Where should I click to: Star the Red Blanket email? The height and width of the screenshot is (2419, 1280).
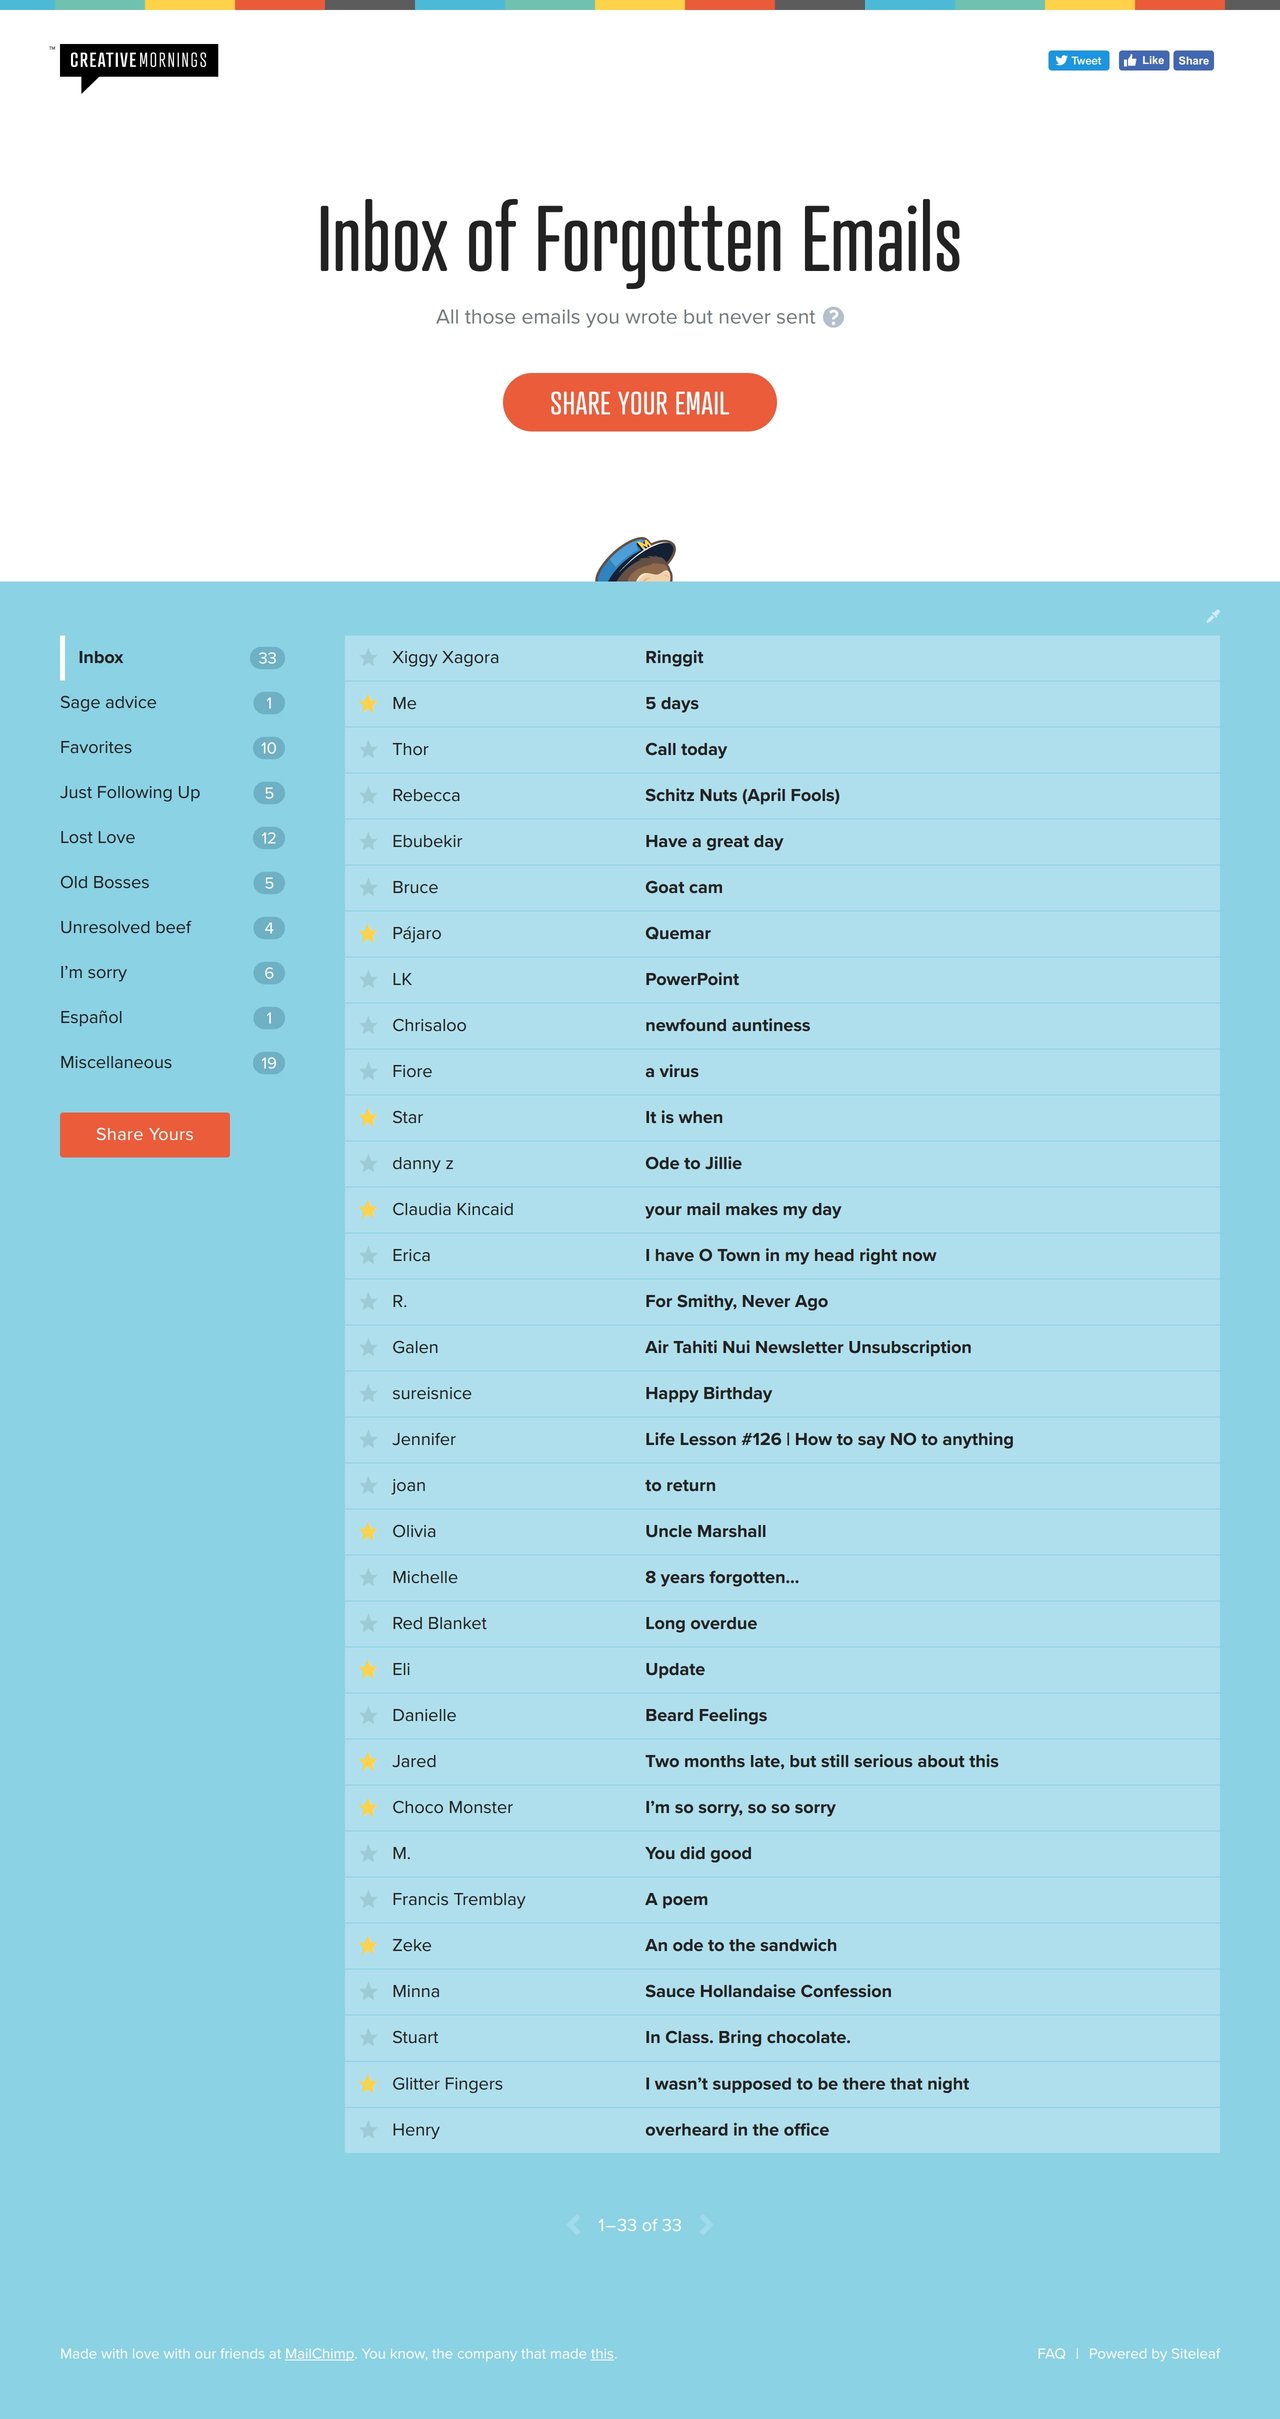click(x=368, y=1624)
